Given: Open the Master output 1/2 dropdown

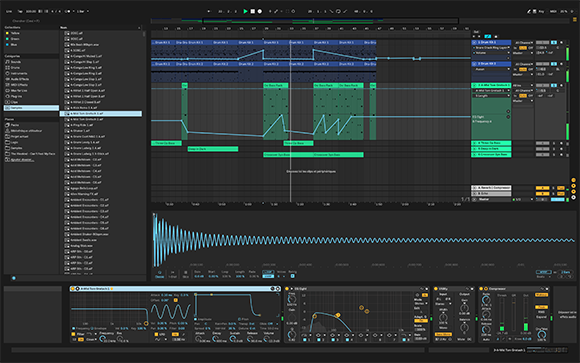Looking at the screenshot, I should tap(523, 199).
